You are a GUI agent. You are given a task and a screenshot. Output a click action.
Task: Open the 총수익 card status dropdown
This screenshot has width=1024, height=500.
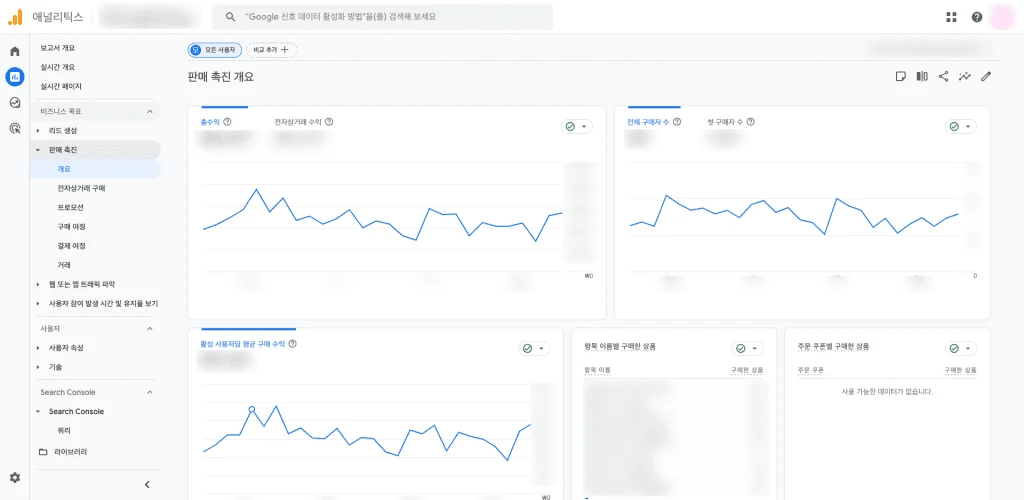[576, 127]
